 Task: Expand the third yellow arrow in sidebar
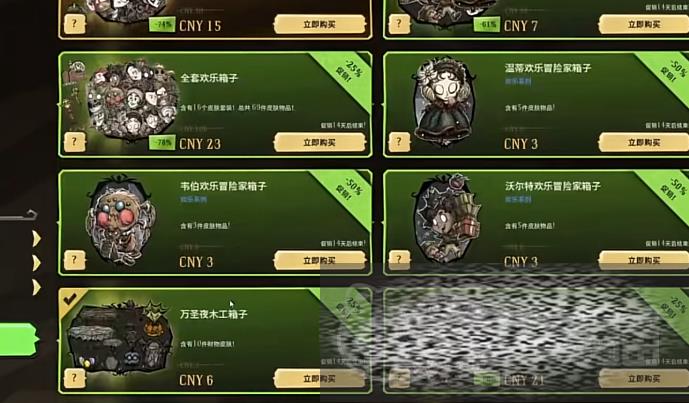point(36,287)
